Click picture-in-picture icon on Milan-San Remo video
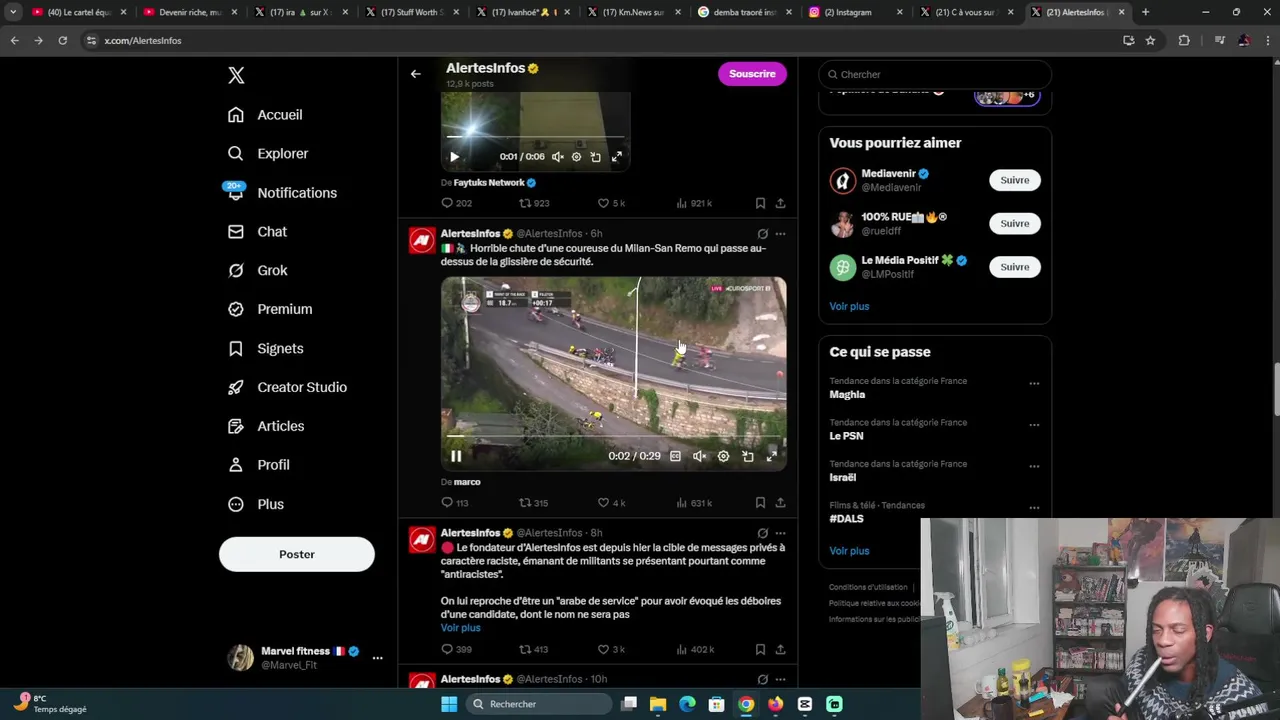The height and width of the screenshot is (720, 1280). point(747,456)
